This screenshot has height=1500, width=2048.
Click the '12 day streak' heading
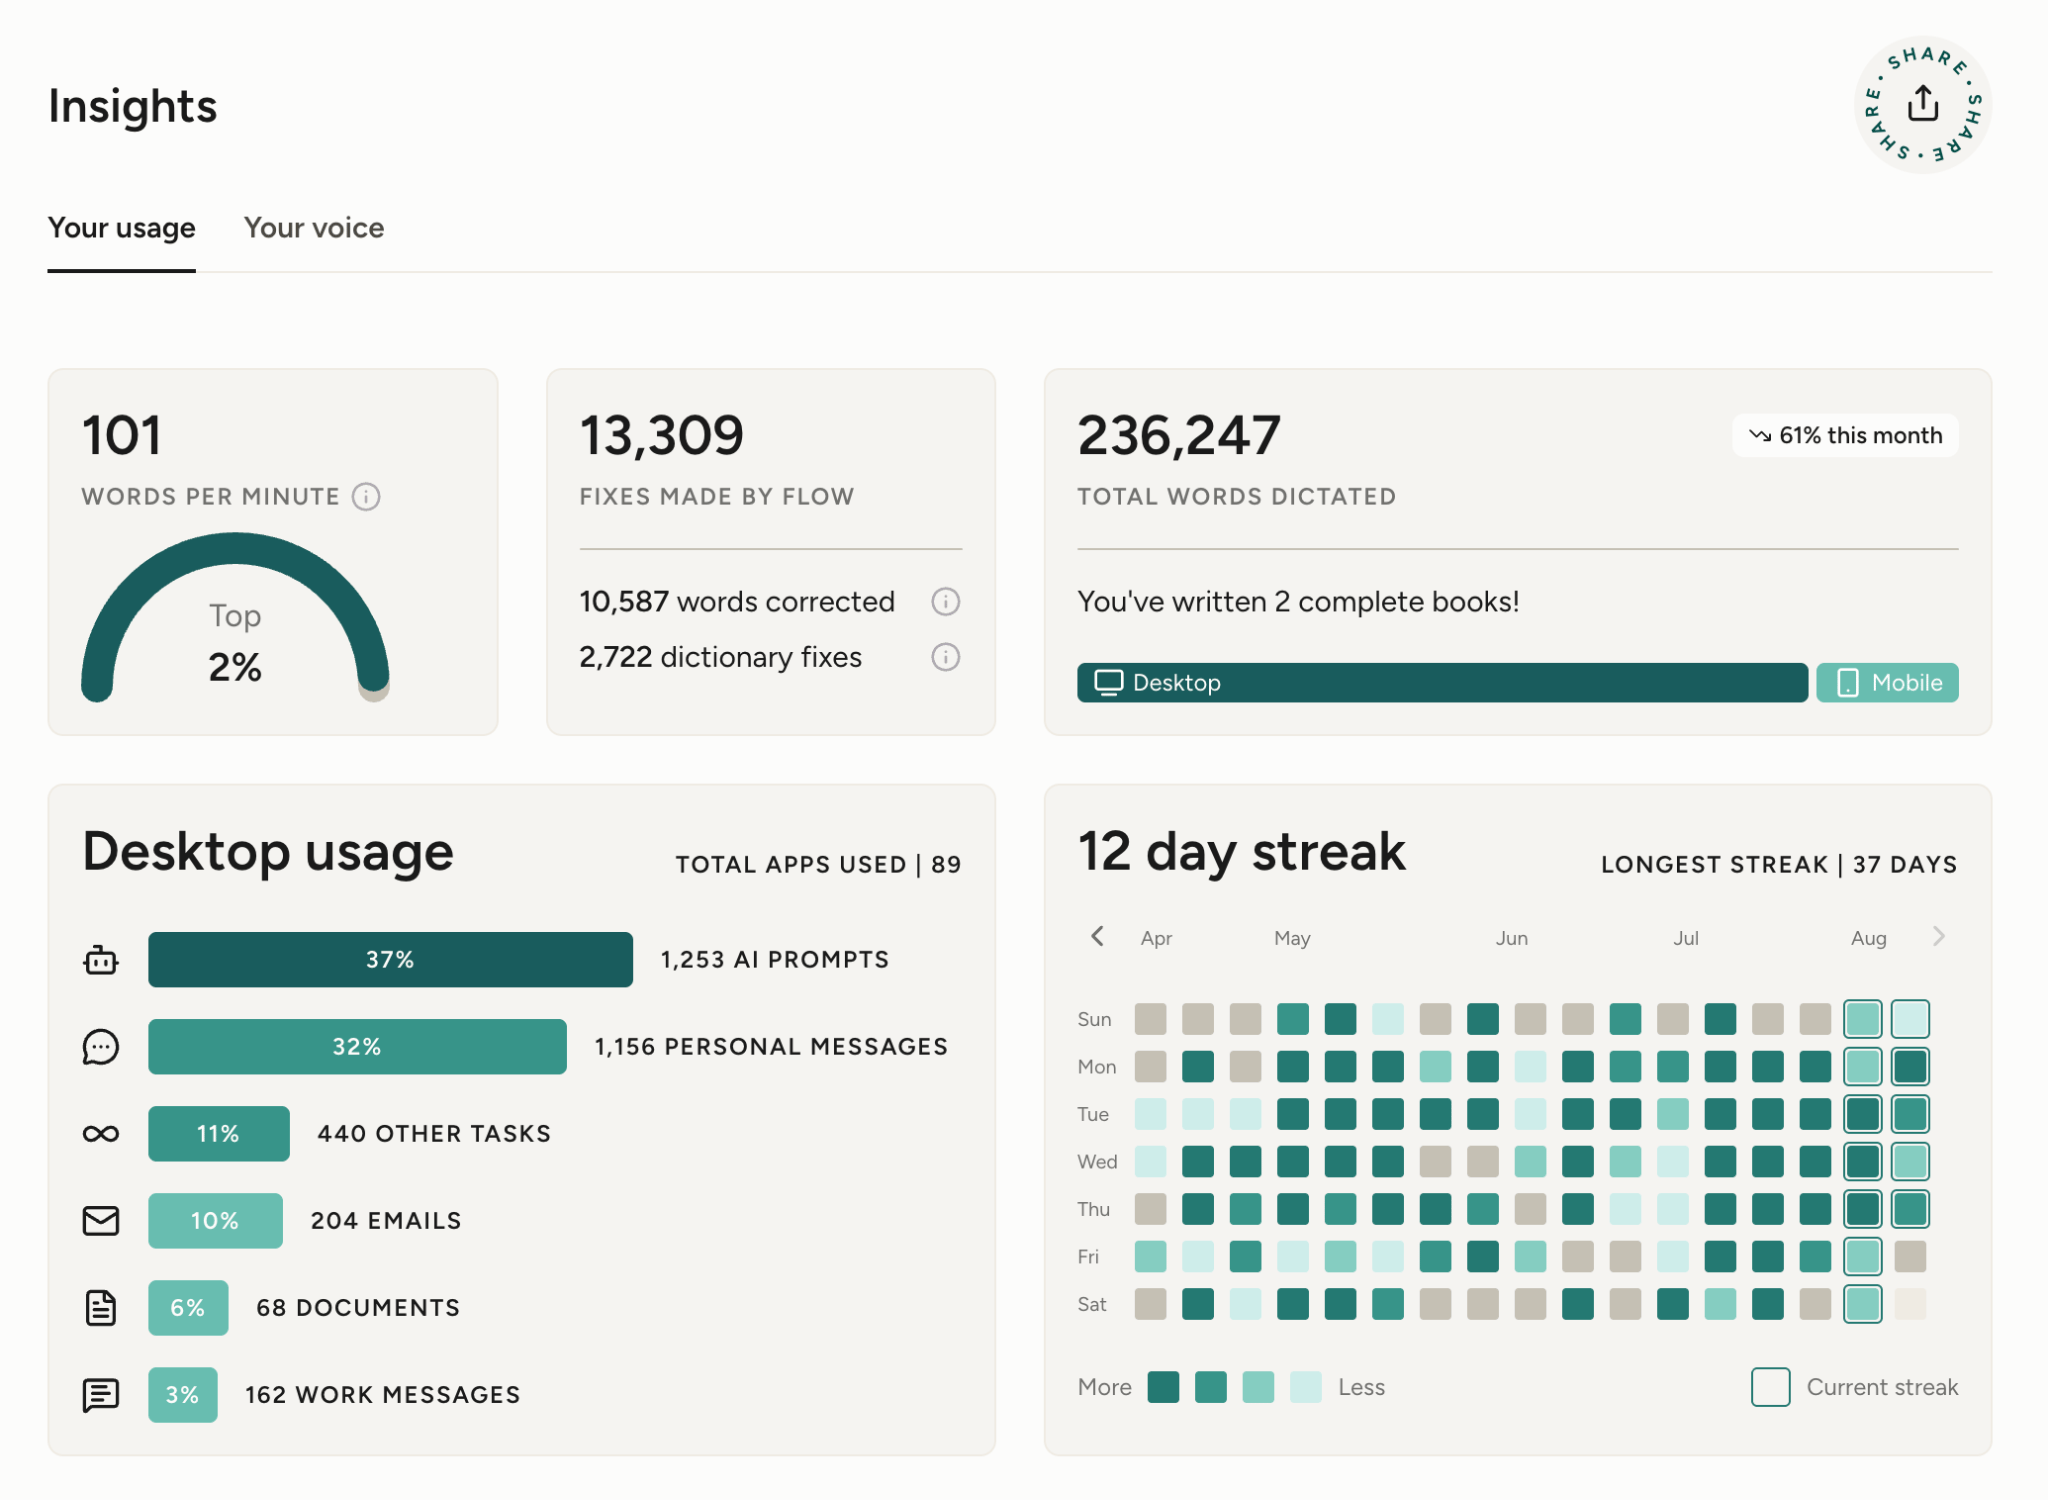[x=1242, y=853]
